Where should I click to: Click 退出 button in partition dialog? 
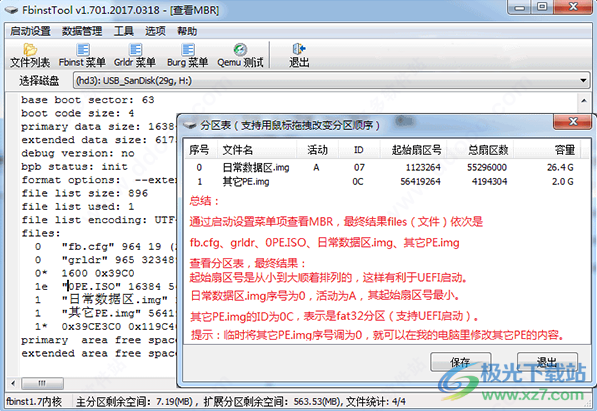tap(547, 361)
